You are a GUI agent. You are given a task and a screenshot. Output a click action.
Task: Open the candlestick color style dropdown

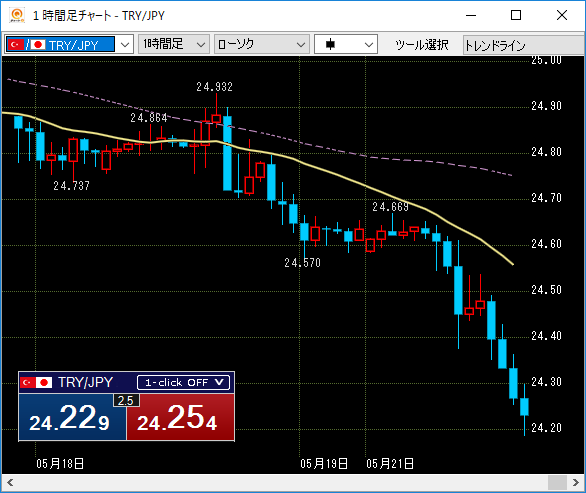346,44
